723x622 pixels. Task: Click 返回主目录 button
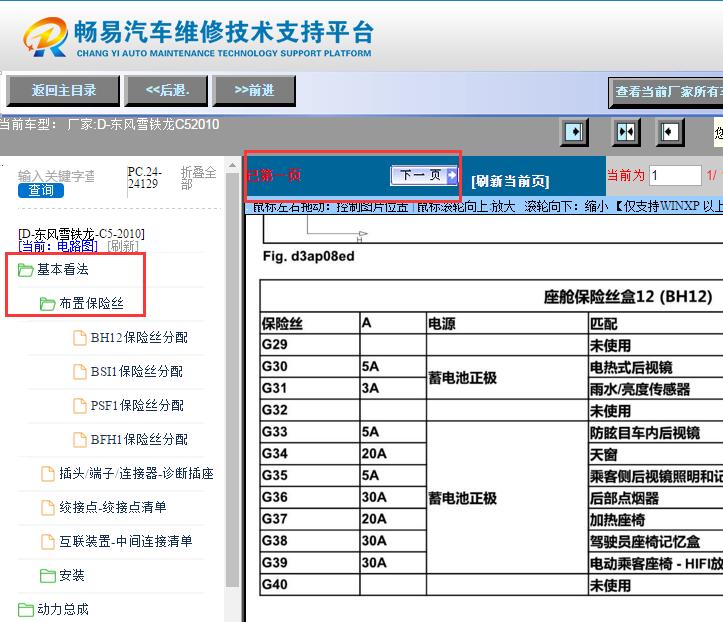63,91
